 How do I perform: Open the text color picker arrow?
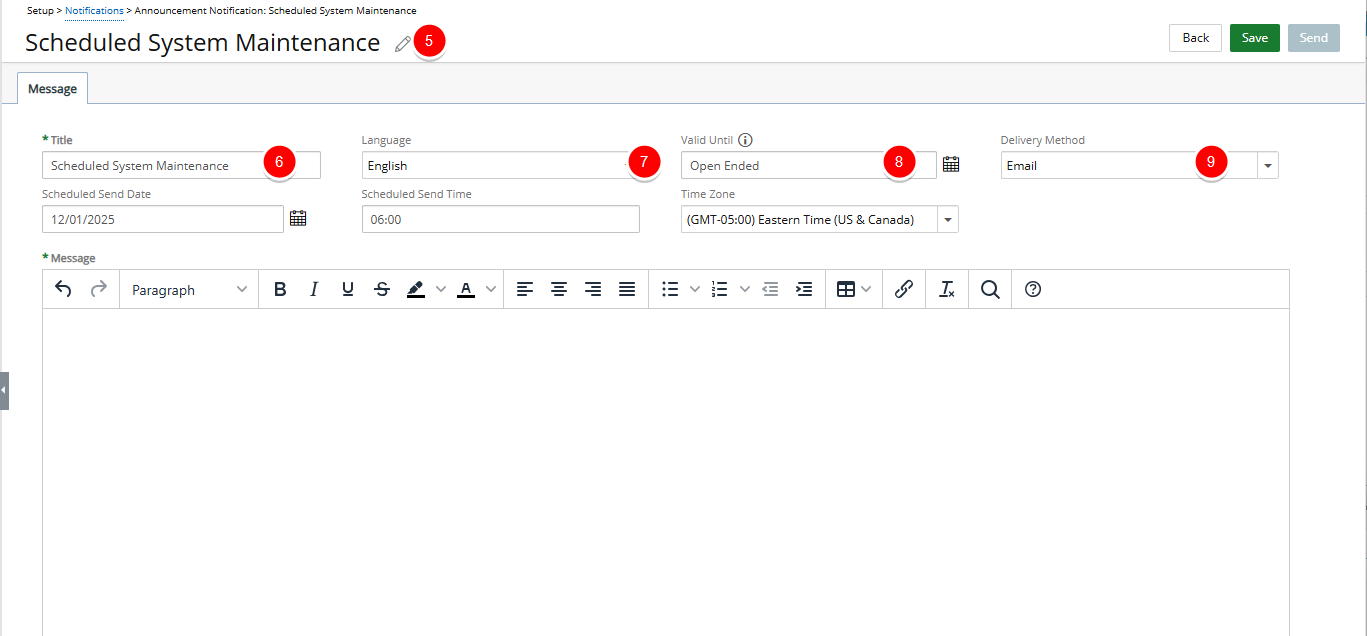[490, 289]
